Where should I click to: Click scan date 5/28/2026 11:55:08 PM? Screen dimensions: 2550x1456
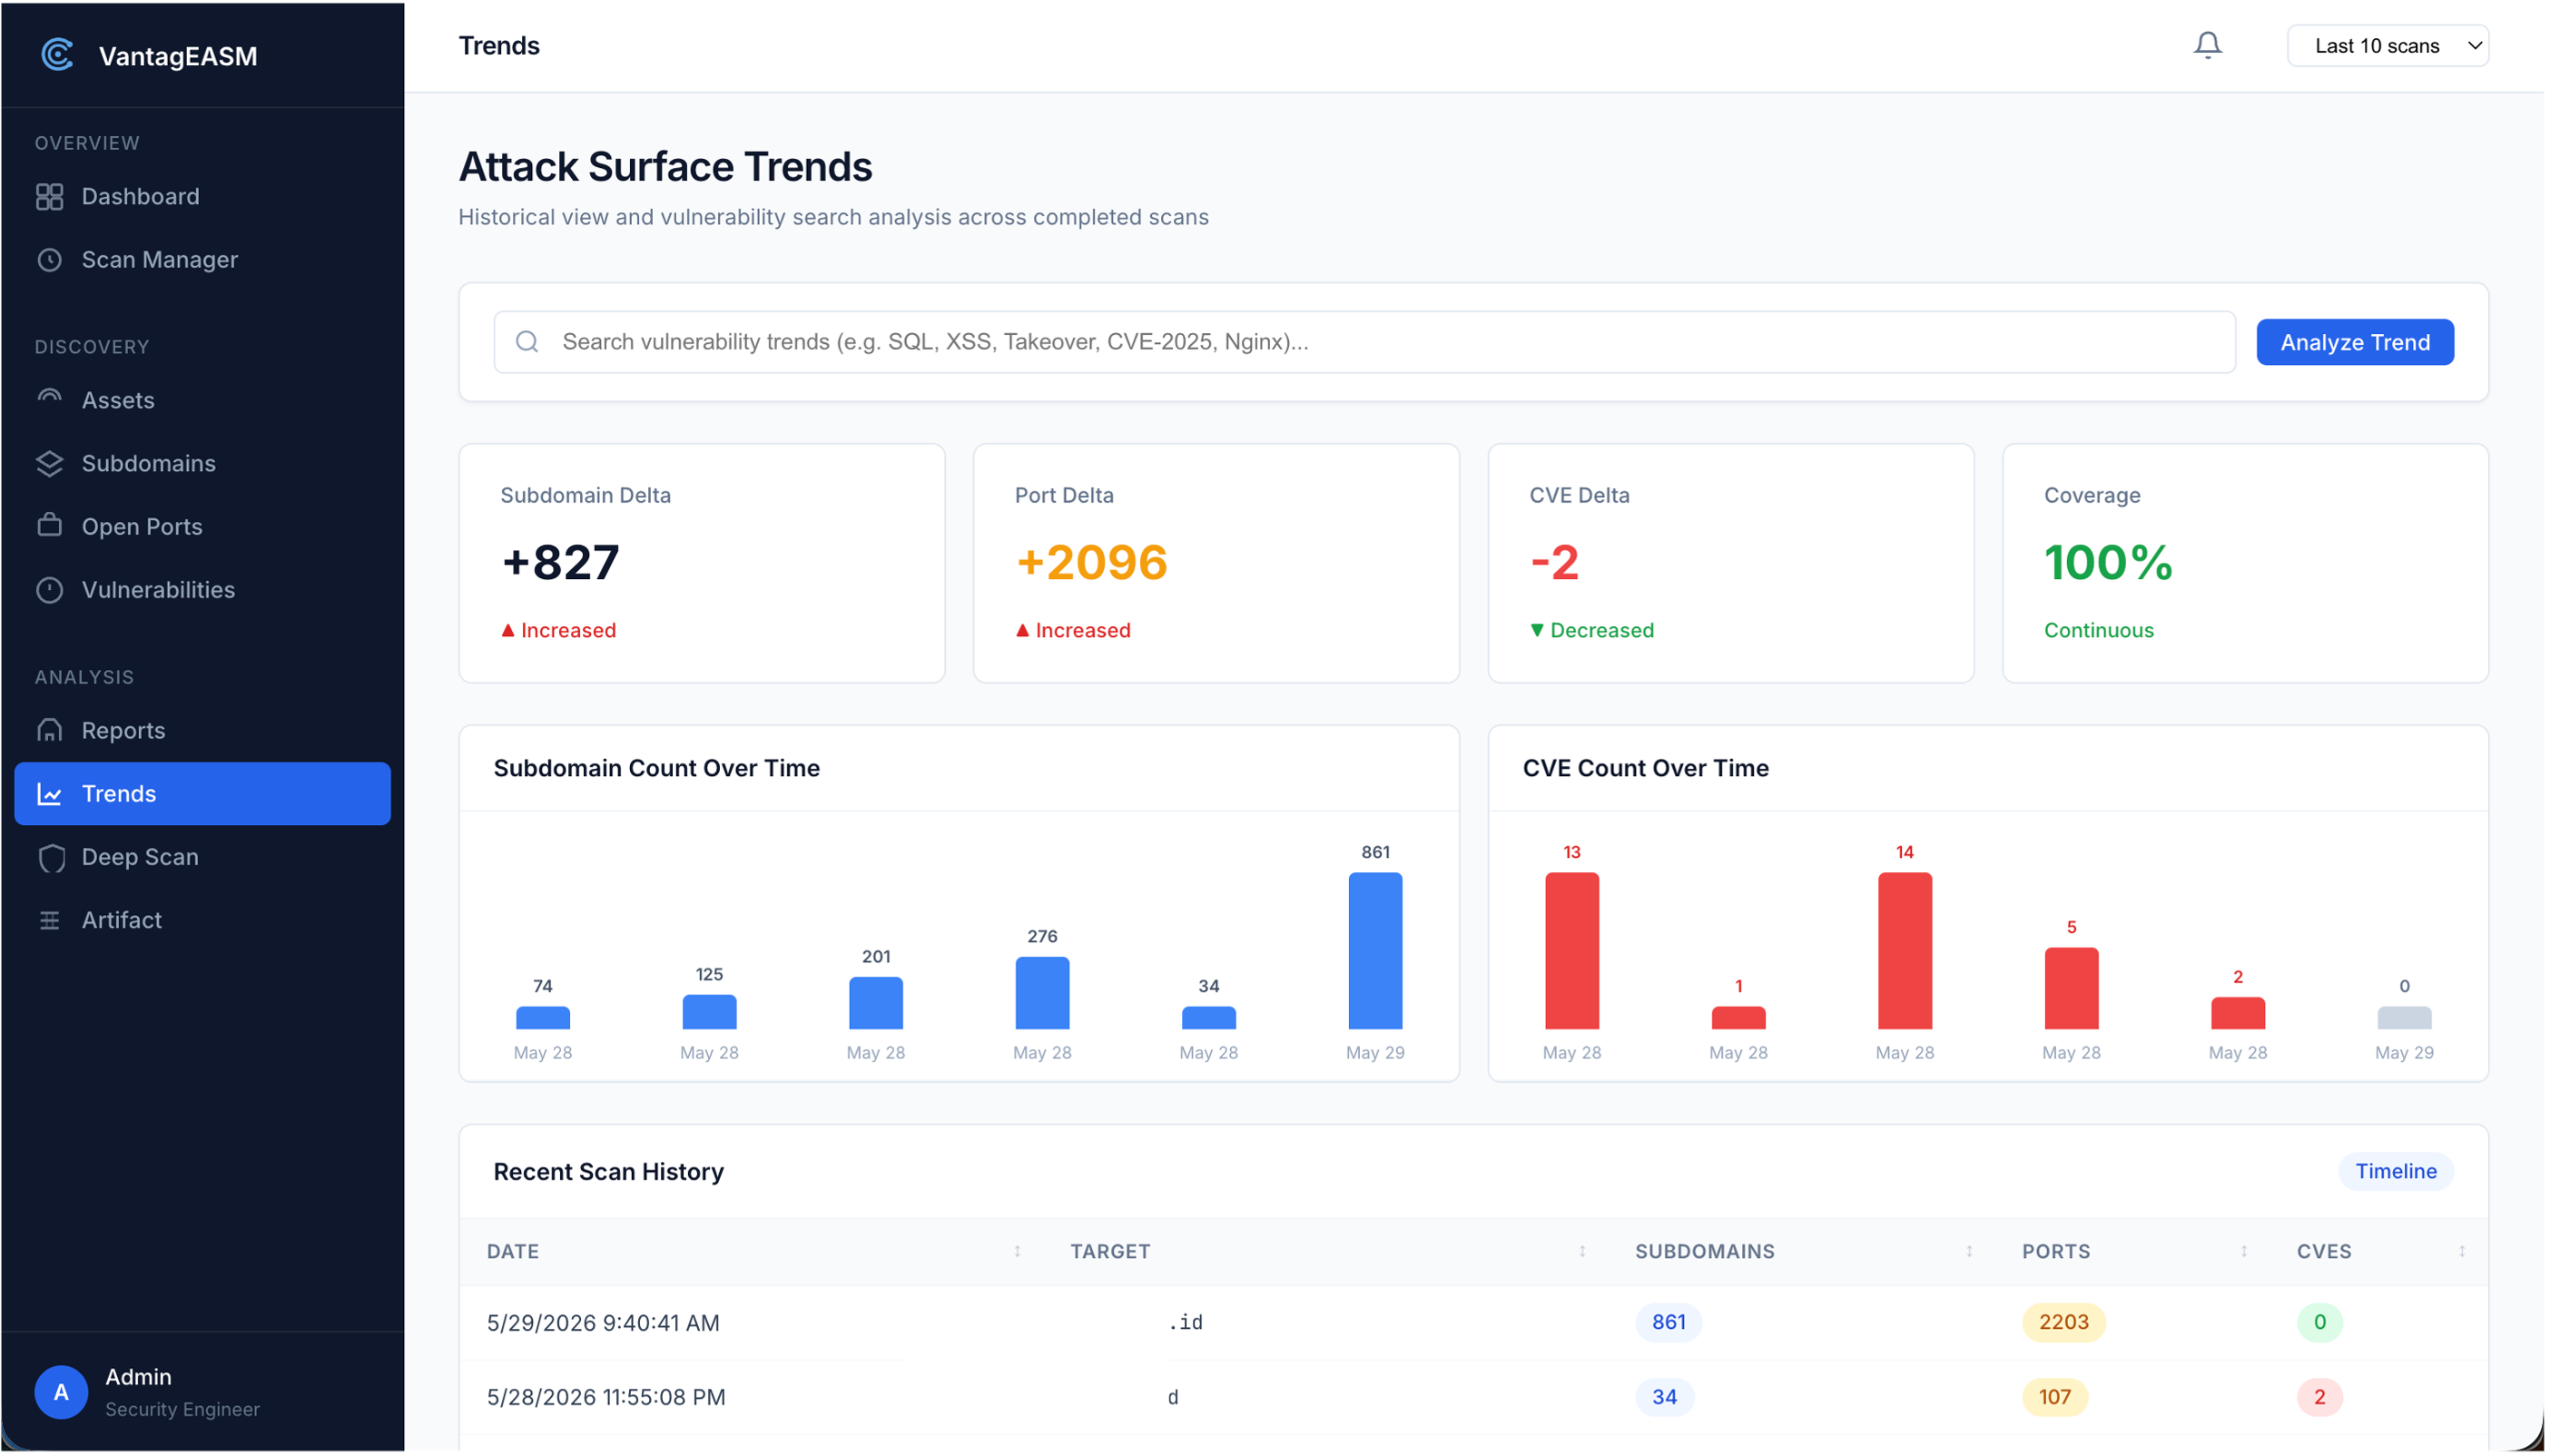pyautogui.click(x=606, y=1397)
